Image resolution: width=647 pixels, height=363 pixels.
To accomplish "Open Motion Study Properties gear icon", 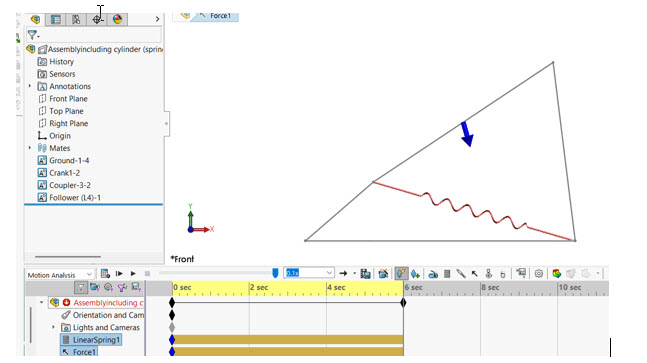I will (x=538, y=273).
